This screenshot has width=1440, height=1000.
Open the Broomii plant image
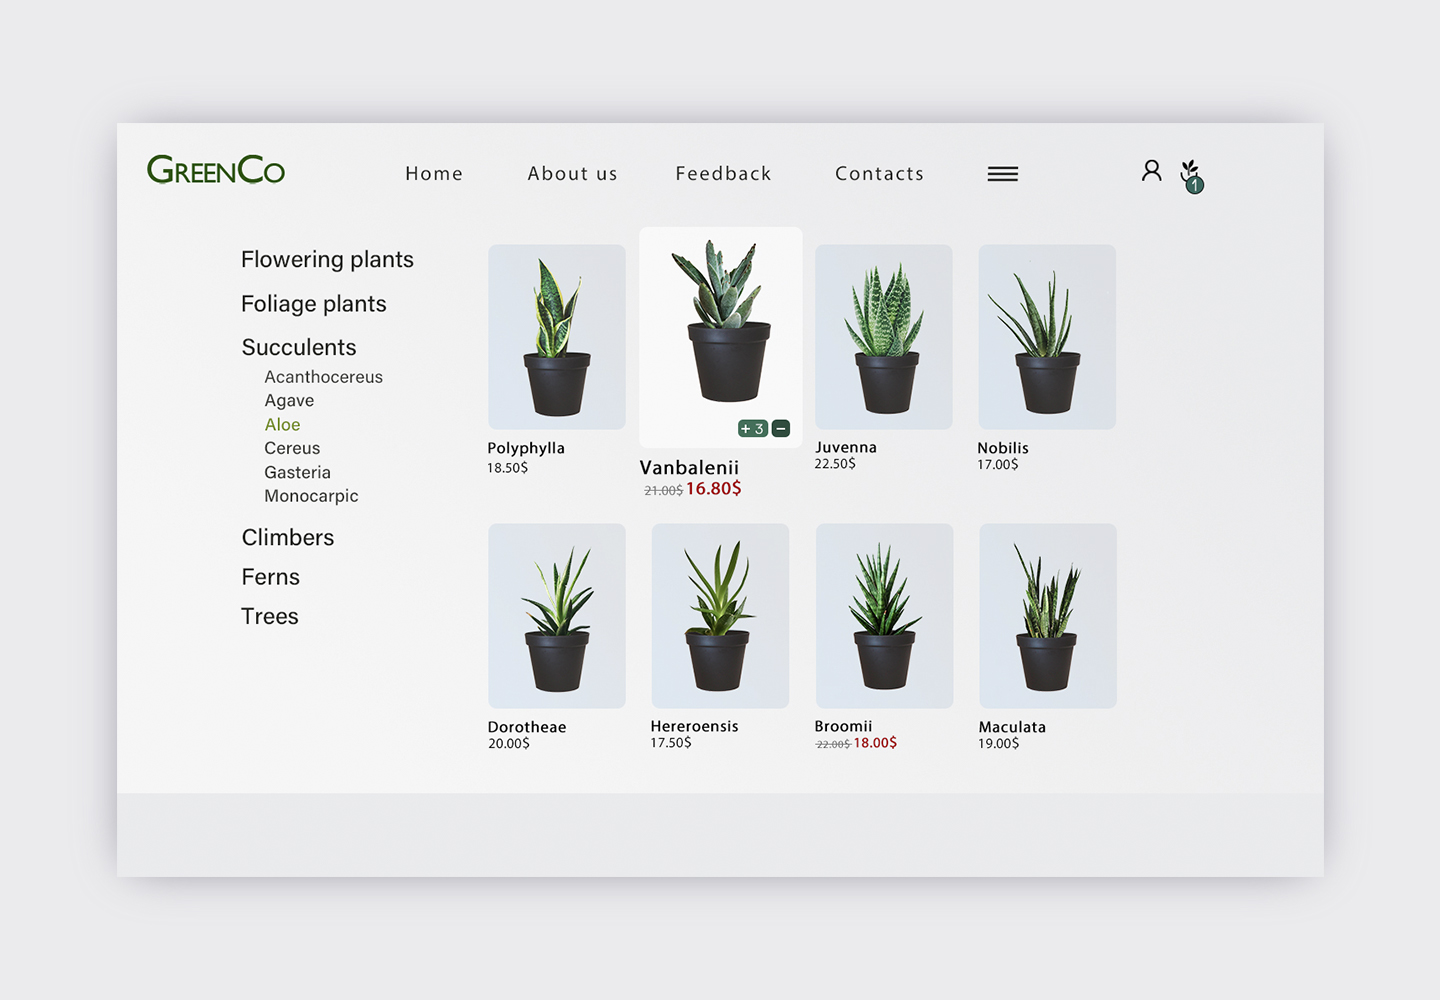[x=884, y=616]
